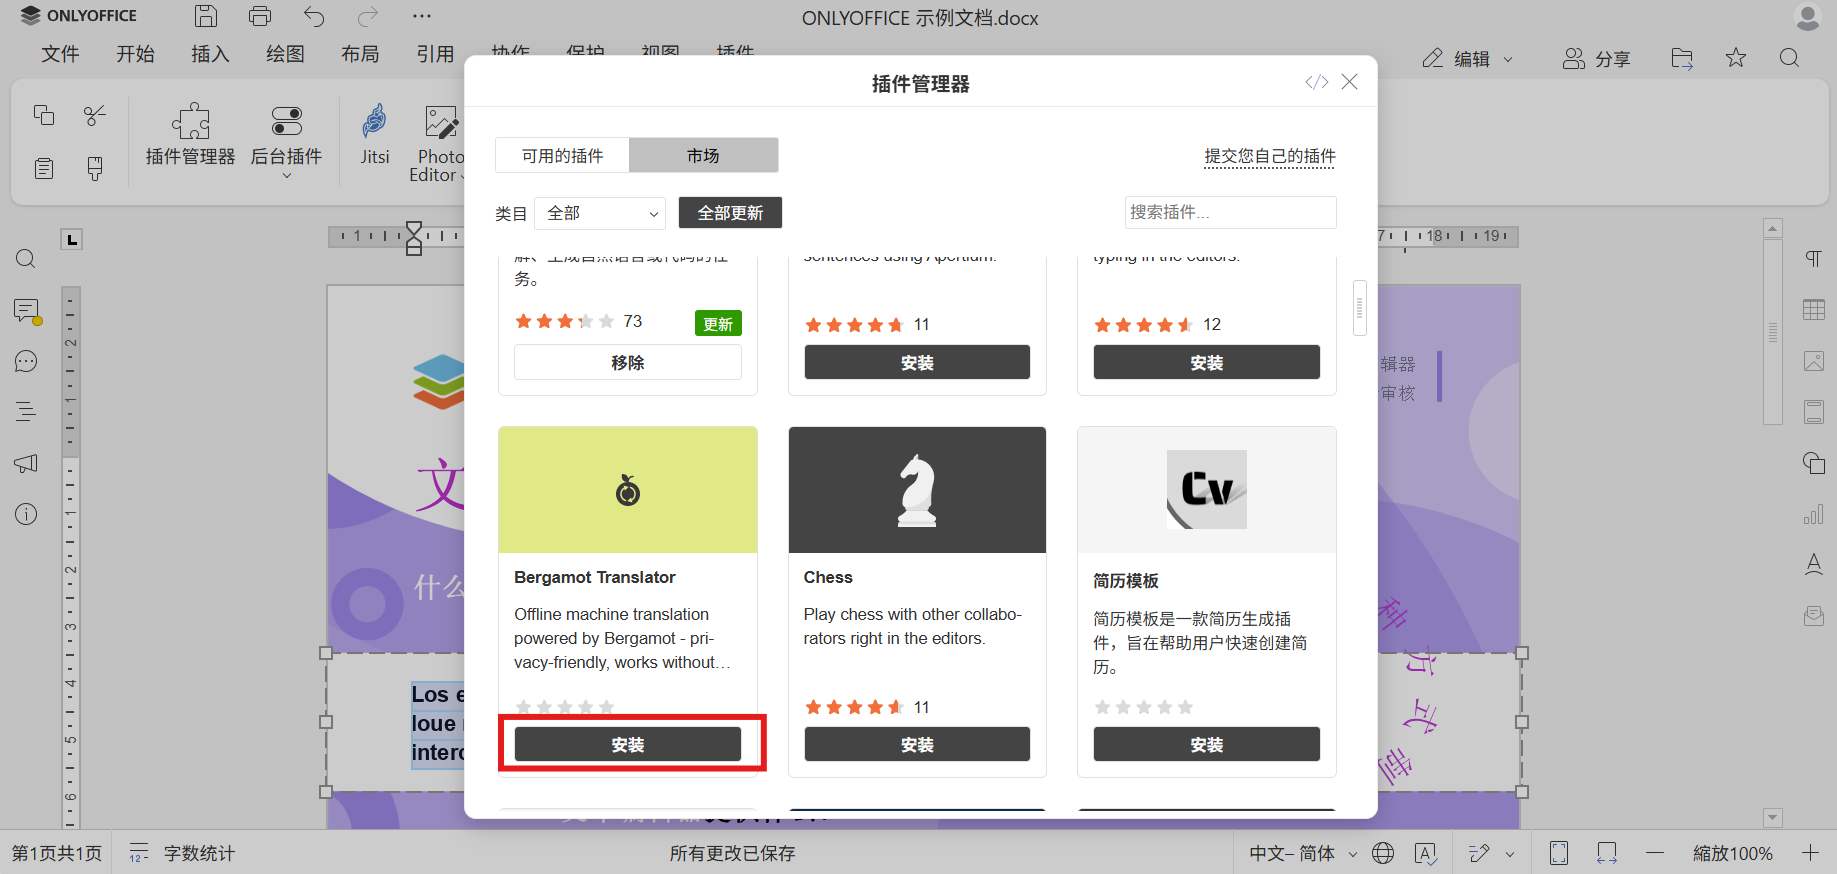This screenshot has width=1837, height=874.
Task: Open header and footer settings icon
Action: [1814, 412]
